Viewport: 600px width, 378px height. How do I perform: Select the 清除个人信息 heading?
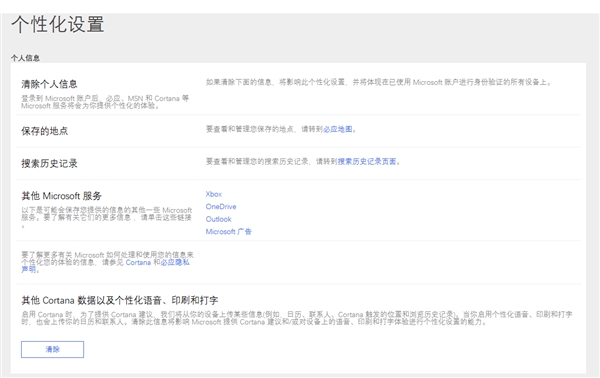click(49, 84)
